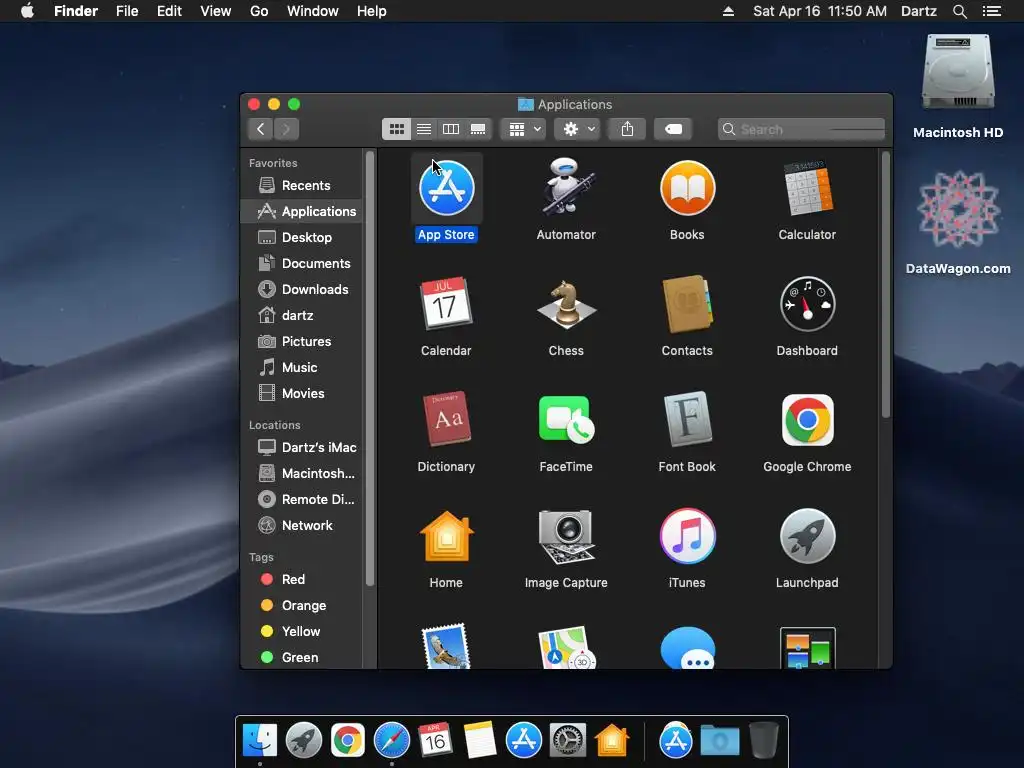Select Remote Disc location in sidebar
The width and height of the screenshot is (1024, 768).
[301, 500]
